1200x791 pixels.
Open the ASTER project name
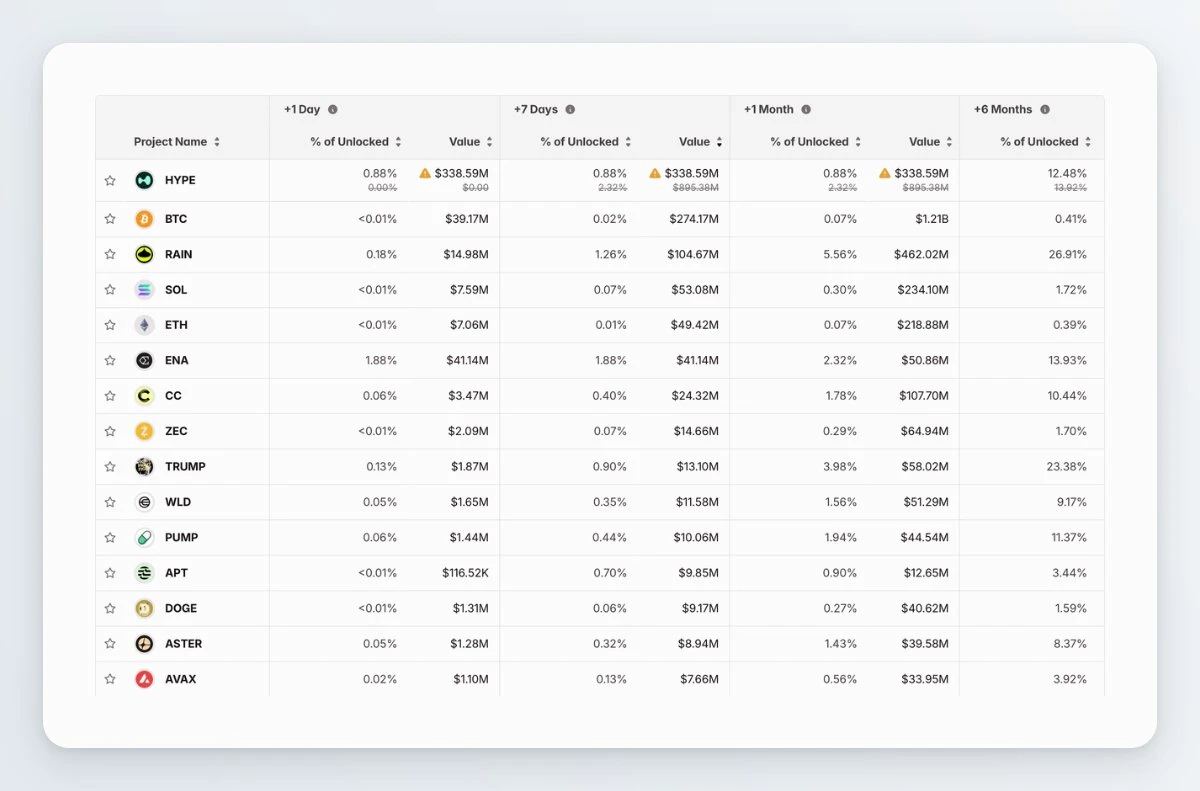coord(184,644)
